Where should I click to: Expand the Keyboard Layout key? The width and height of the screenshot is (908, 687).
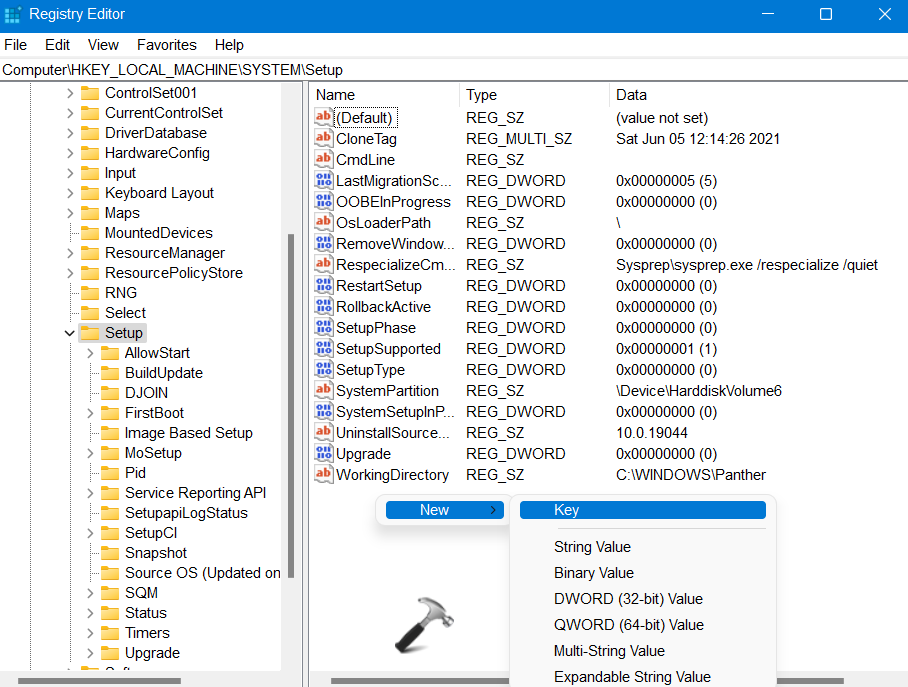click(x=69, y=193)
